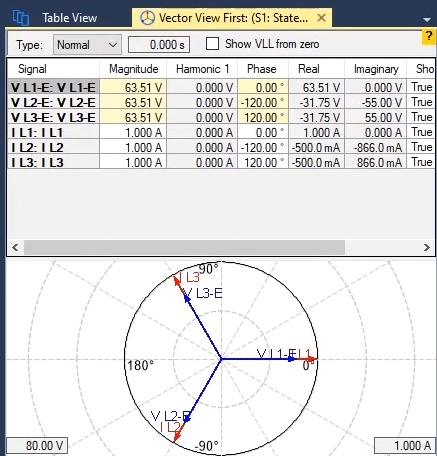Select the Vector View First tab
This screenshot has width=437, height=456.
click(232, 18)
